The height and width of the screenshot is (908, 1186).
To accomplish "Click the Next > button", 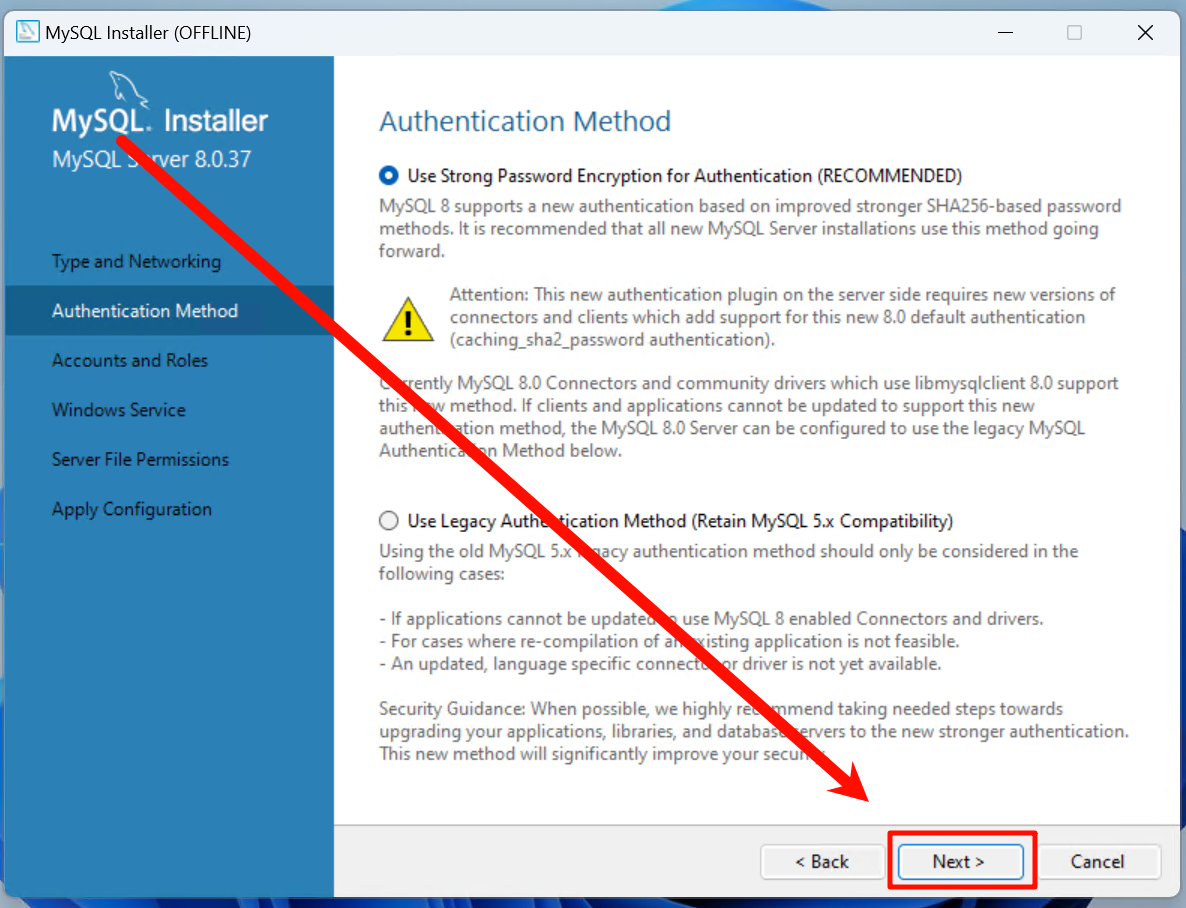I will tap(960, 861).
